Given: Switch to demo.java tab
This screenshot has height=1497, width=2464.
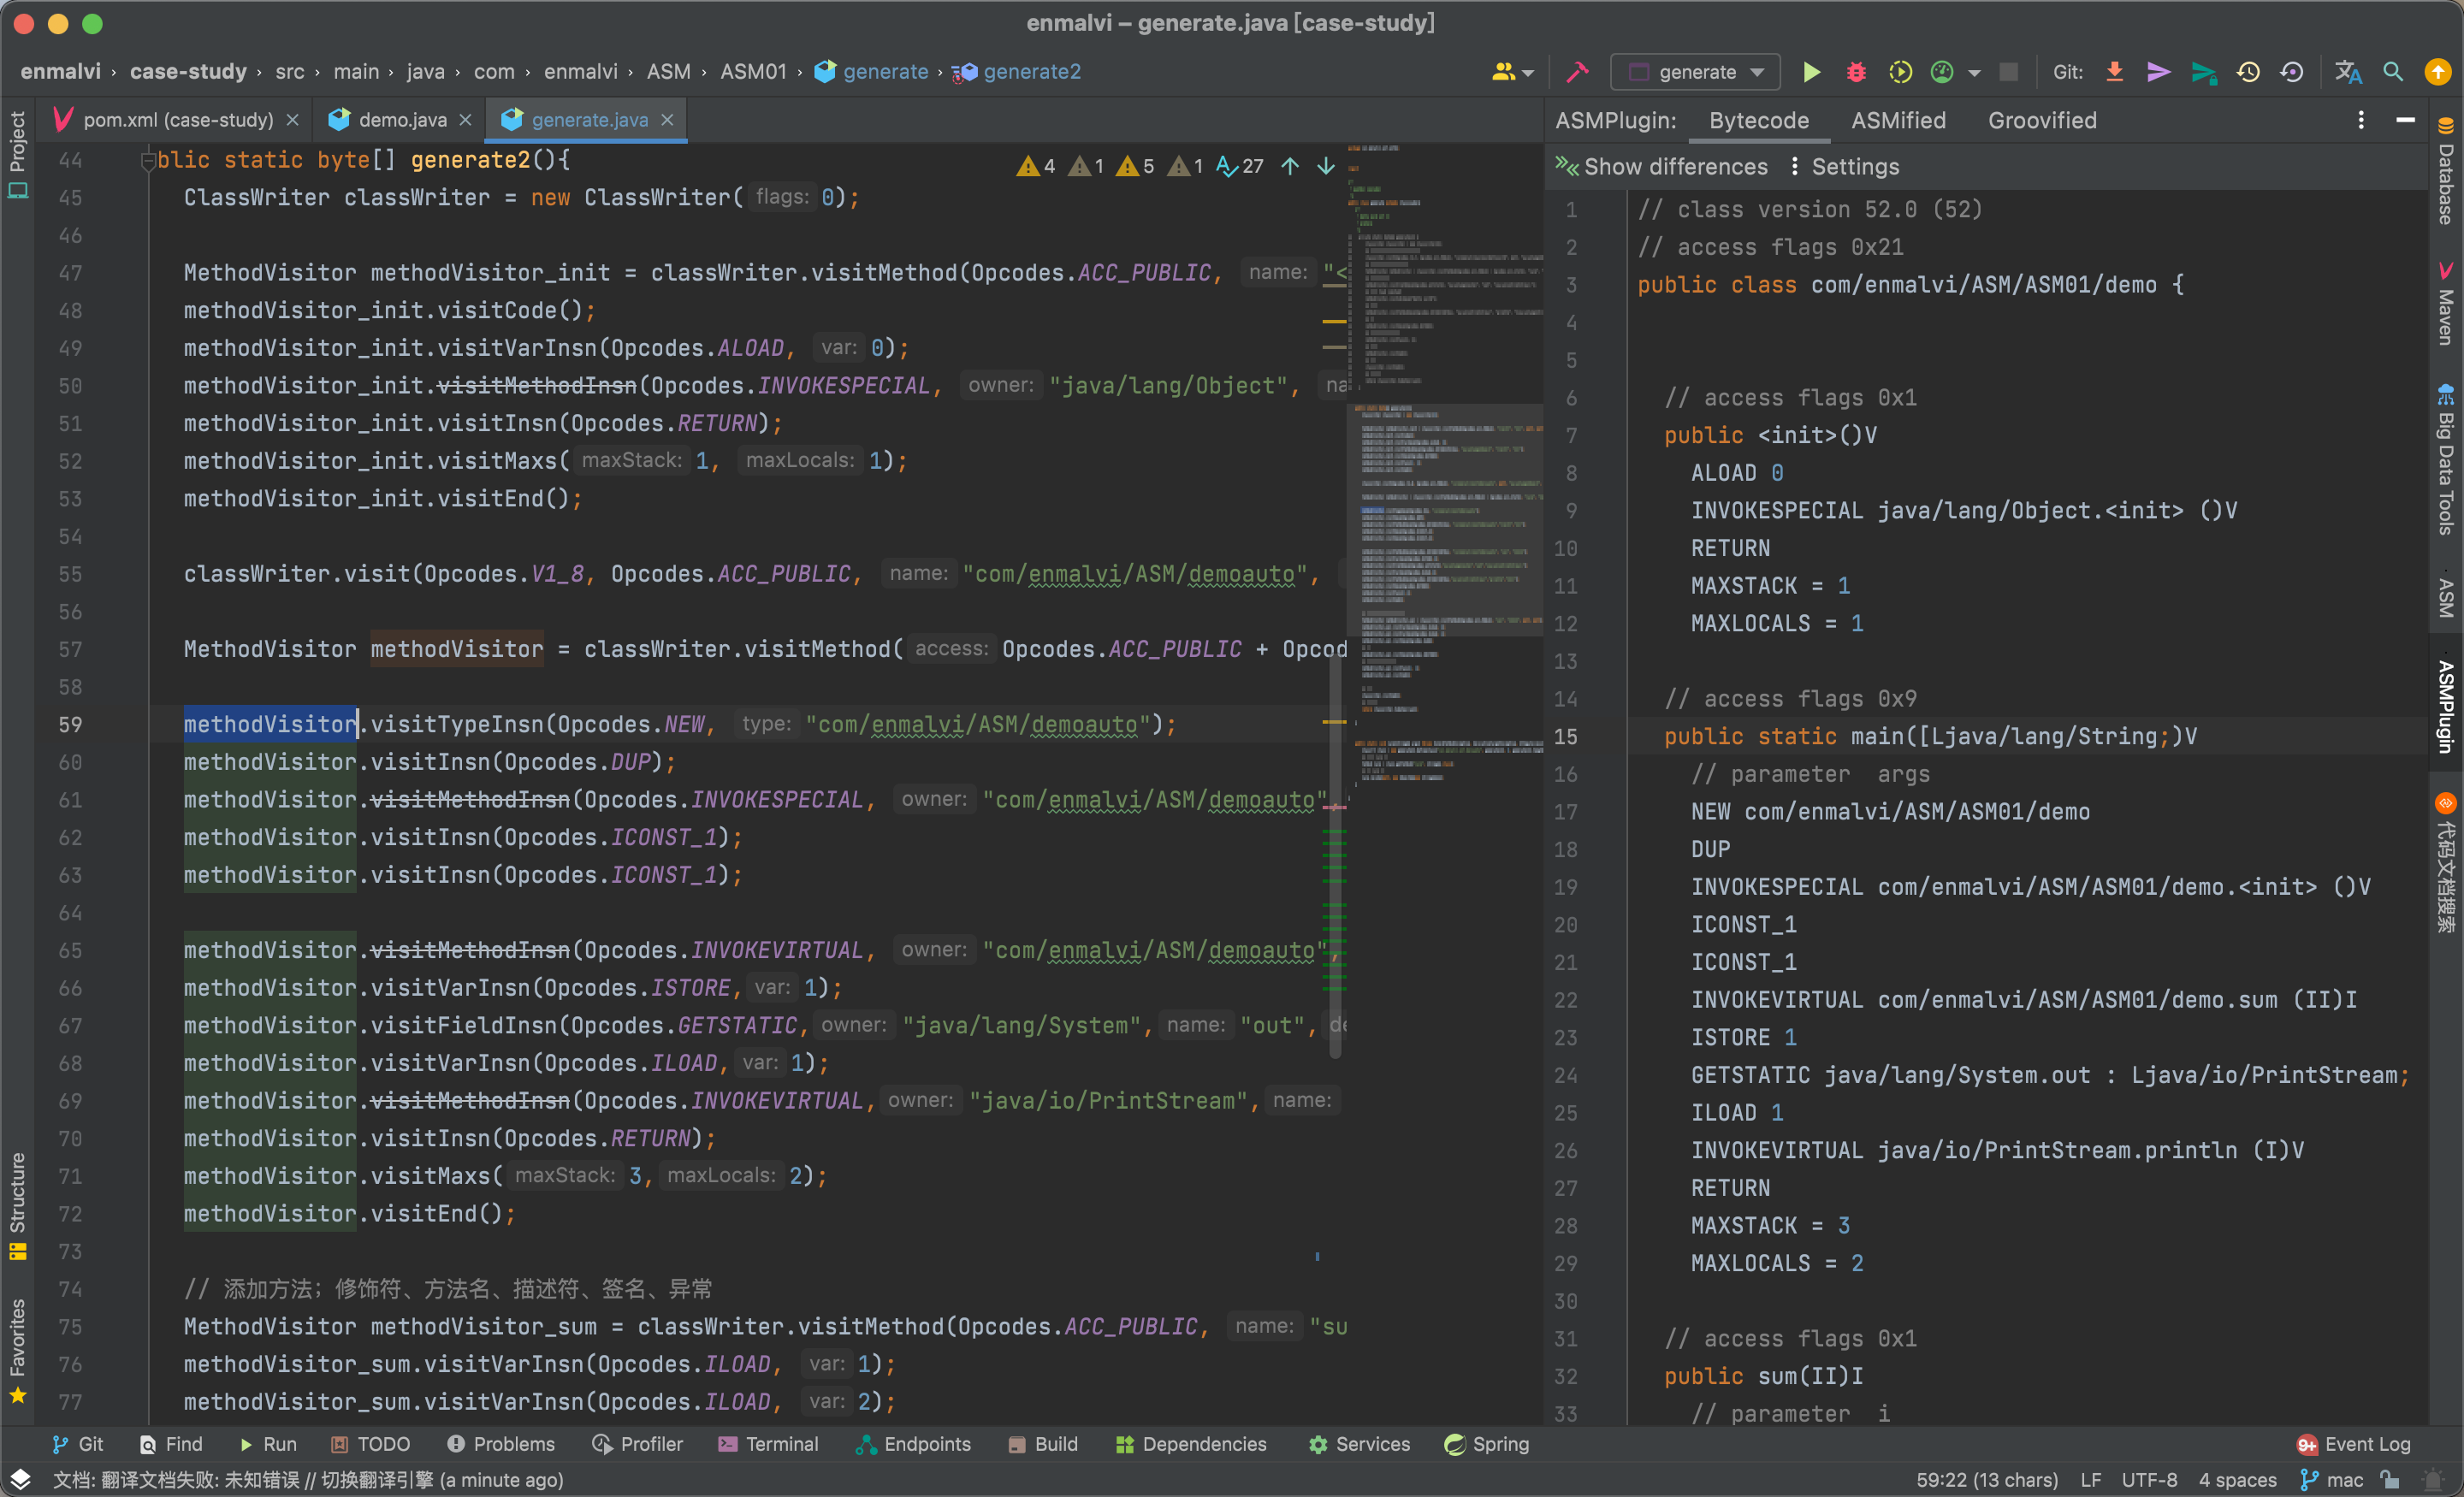Looking at the screenshot, I should click(402, 120).
